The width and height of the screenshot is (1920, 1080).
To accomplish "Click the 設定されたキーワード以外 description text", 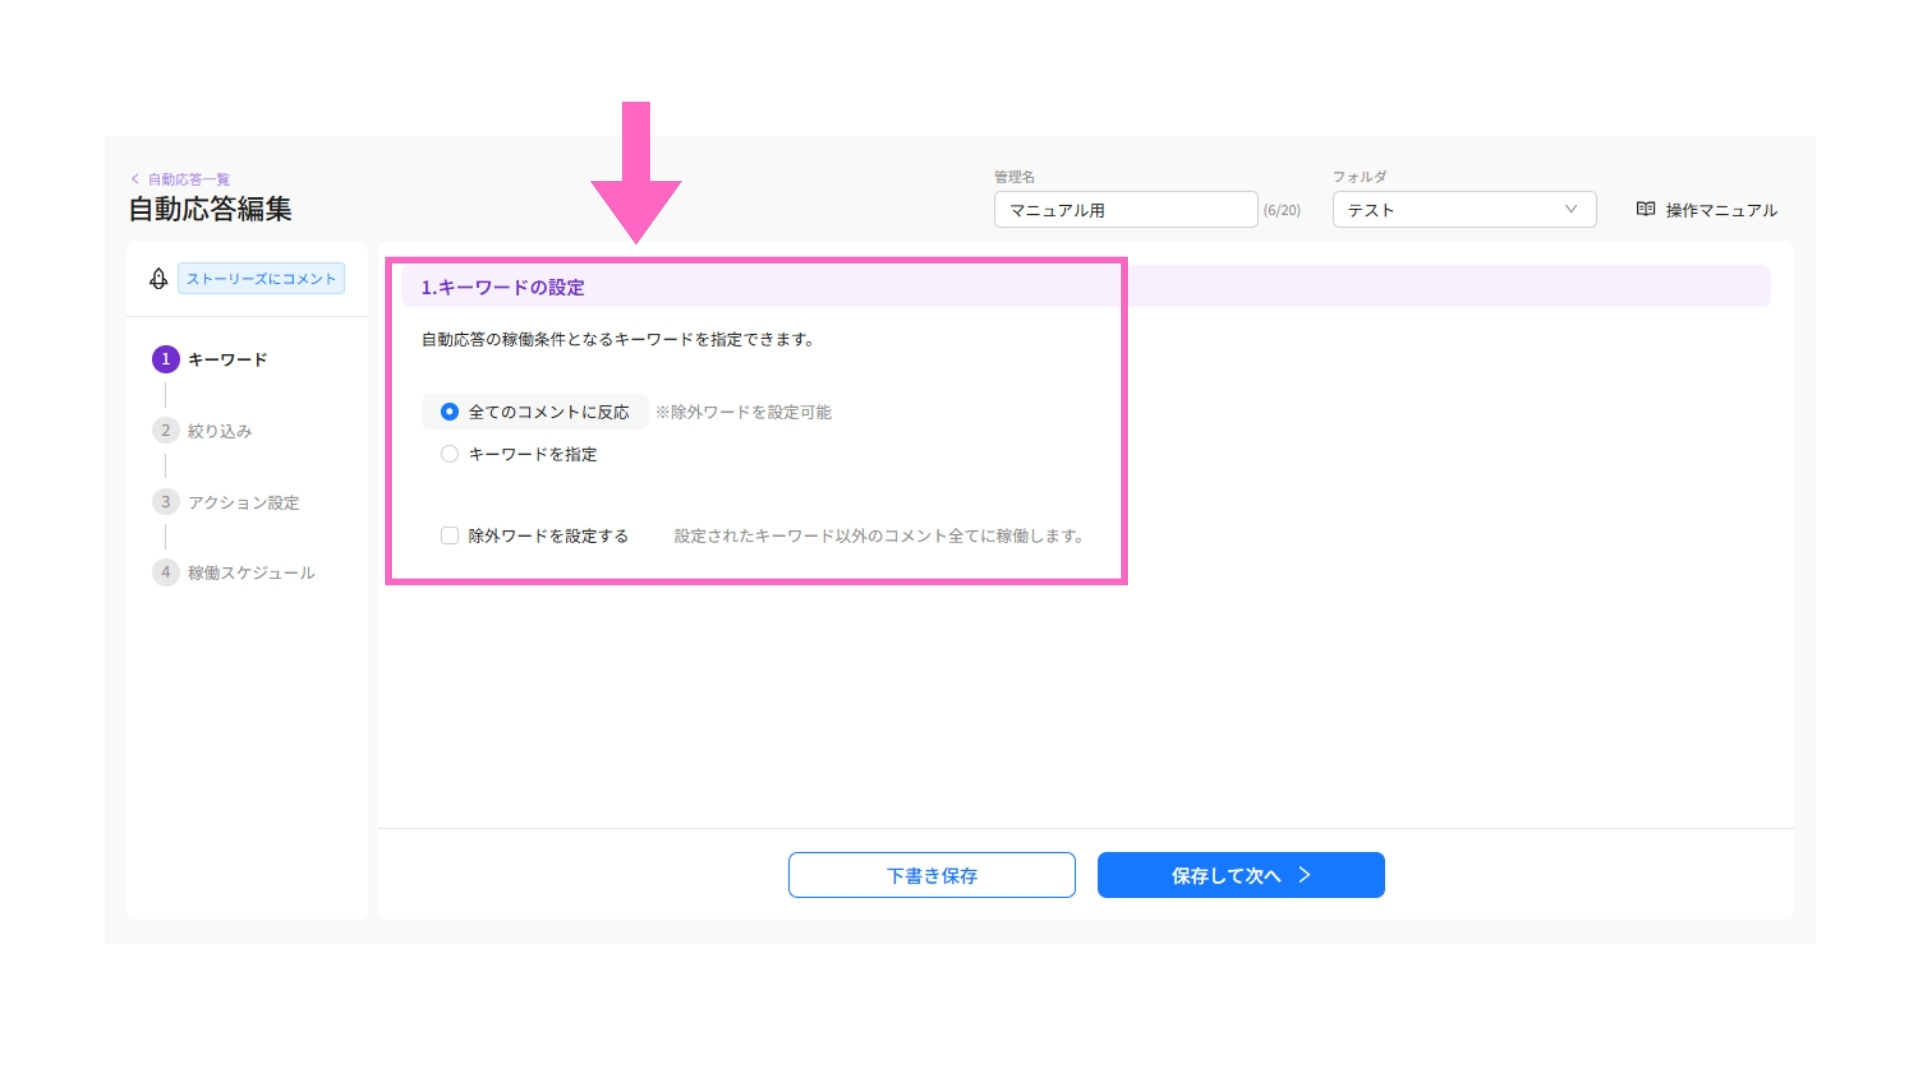I will click(x=879, y=536).
